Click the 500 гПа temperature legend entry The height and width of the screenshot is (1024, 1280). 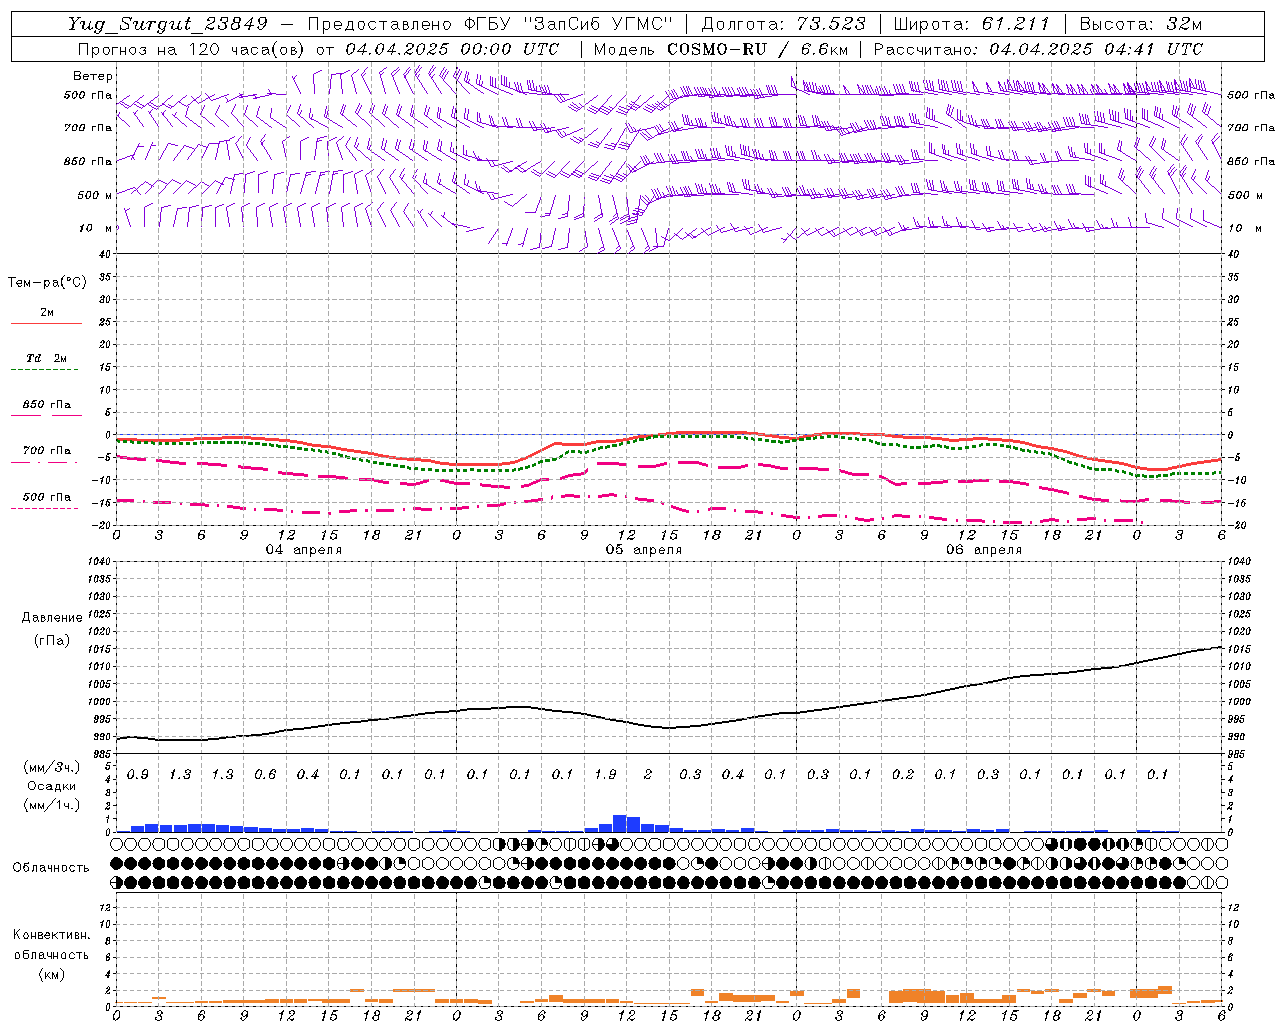[46, 497]
